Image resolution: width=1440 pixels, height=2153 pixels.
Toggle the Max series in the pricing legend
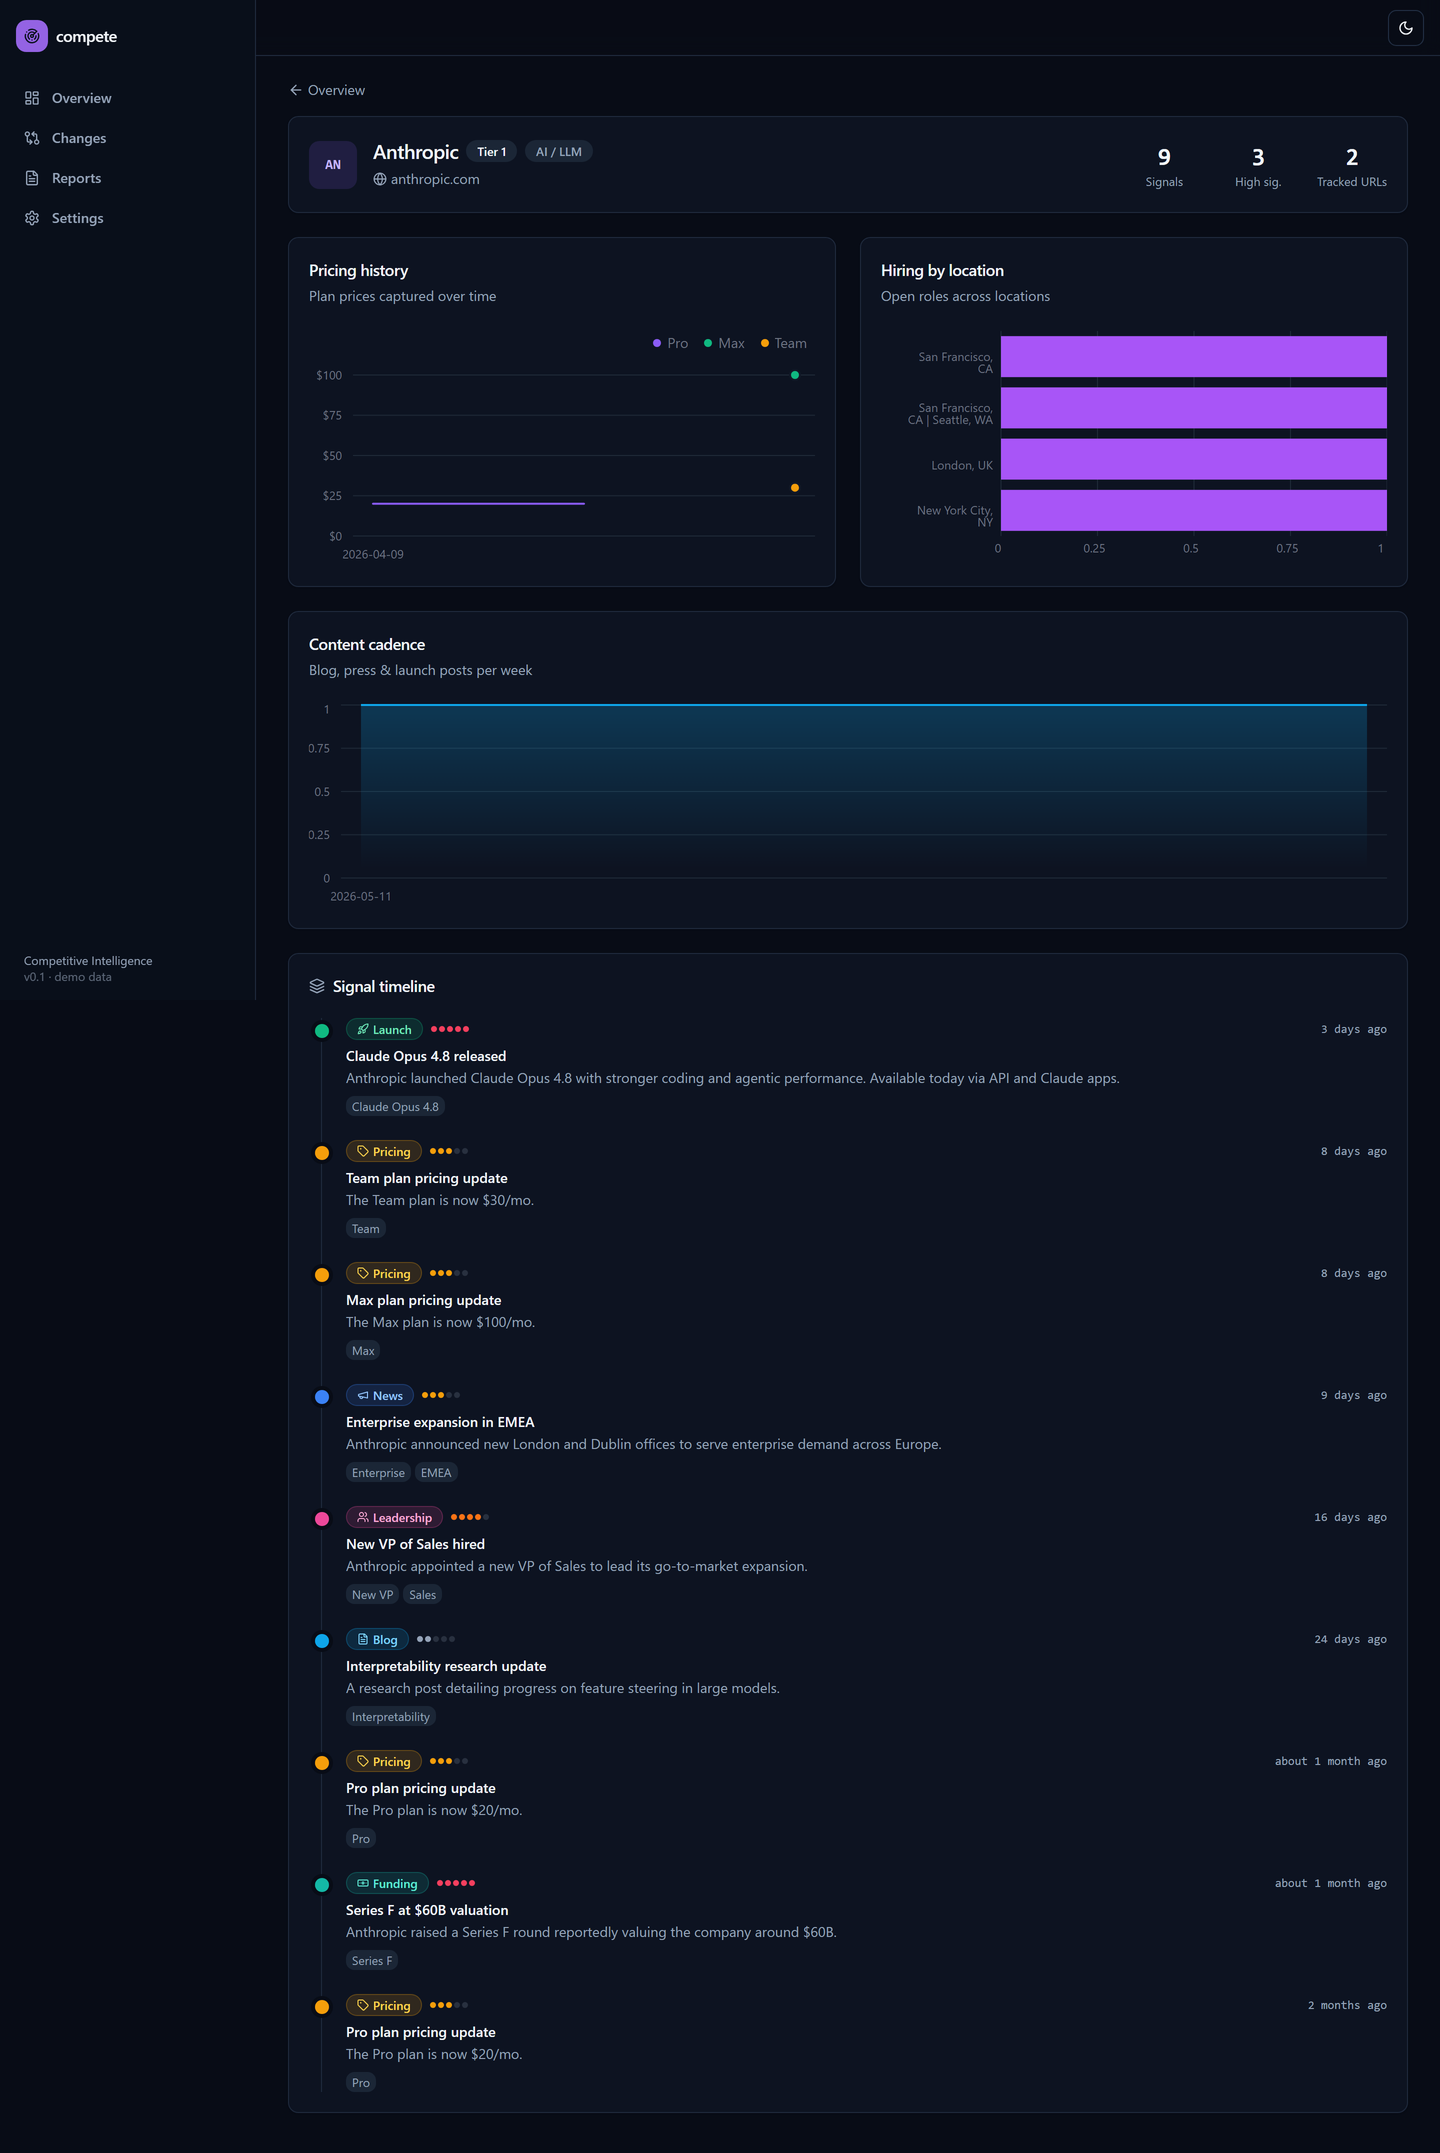[x=724, y=343]
